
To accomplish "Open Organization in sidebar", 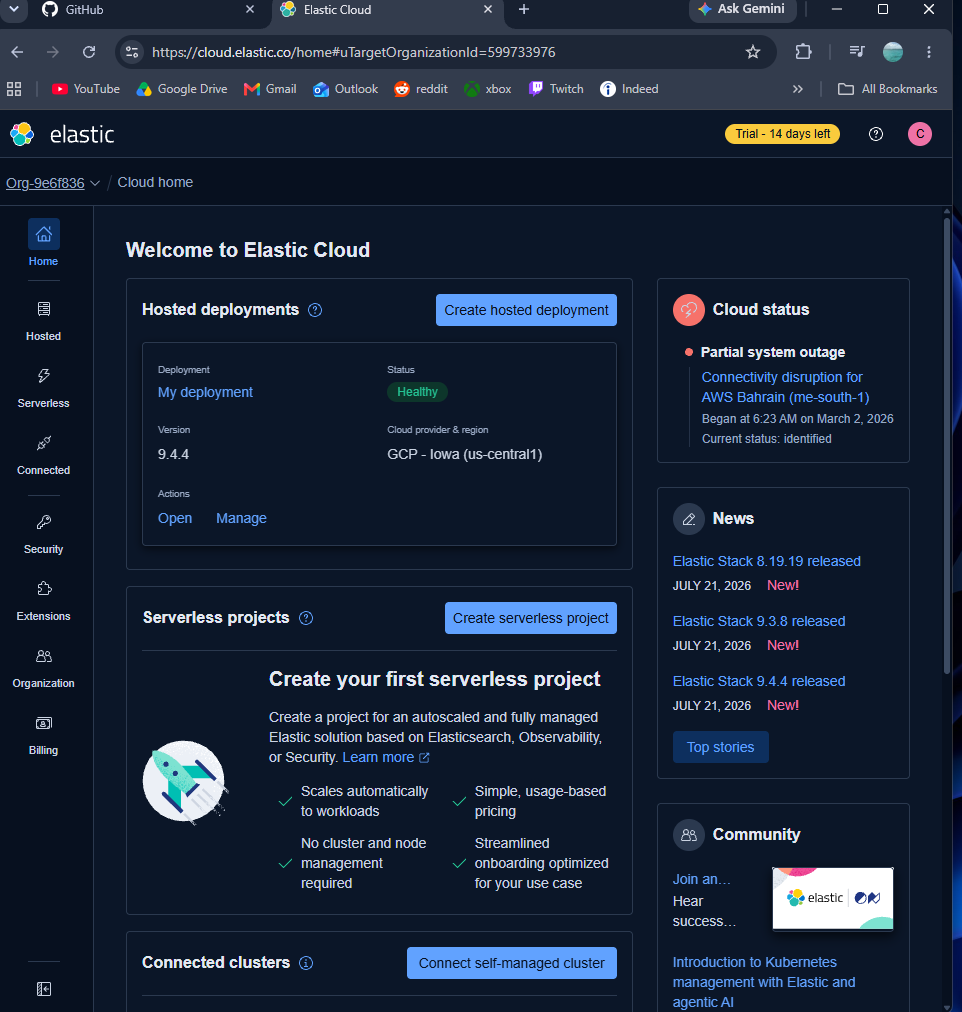I will click(43, 668).
